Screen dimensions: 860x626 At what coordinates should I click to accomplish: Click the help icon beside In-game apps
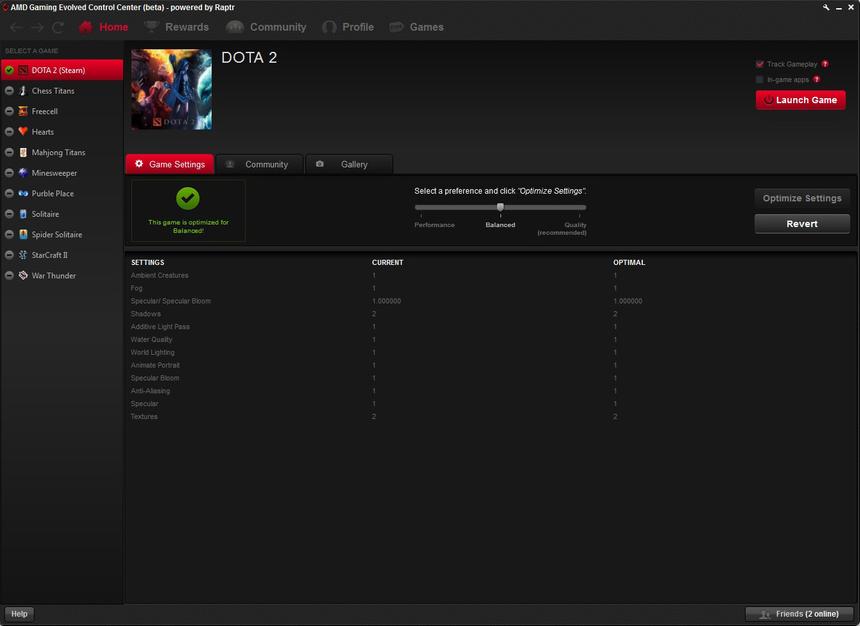tap(817, 80)
